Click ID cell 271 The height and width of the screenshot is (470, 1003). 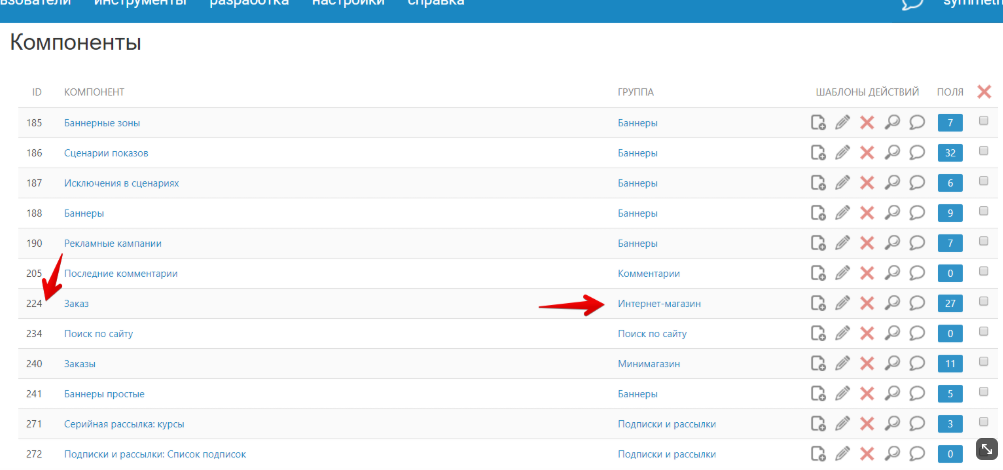pyautogui.click(x=35, y=424)
